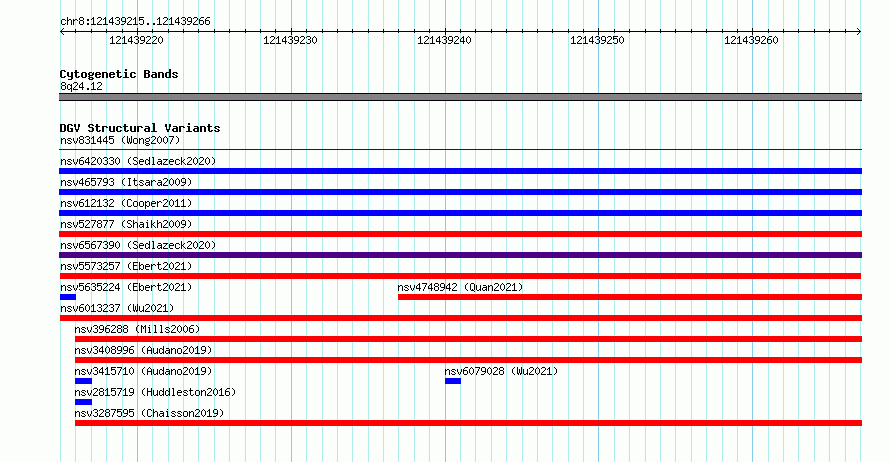The image size is (890, 462).
Task: Click the blue bar under nsv6420330
Action: [460, 171]
